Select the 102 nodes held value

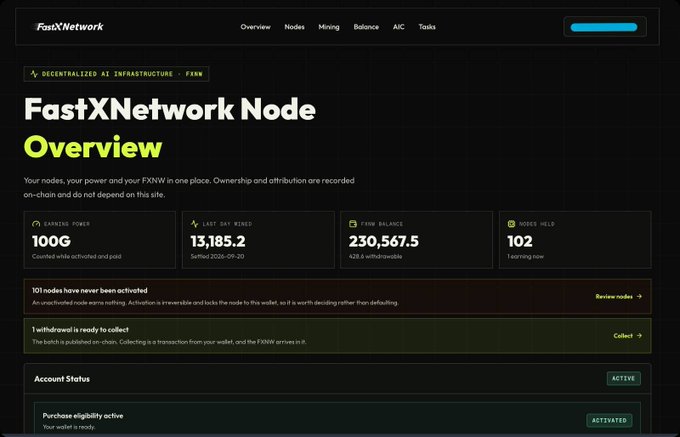coord(520,241)
